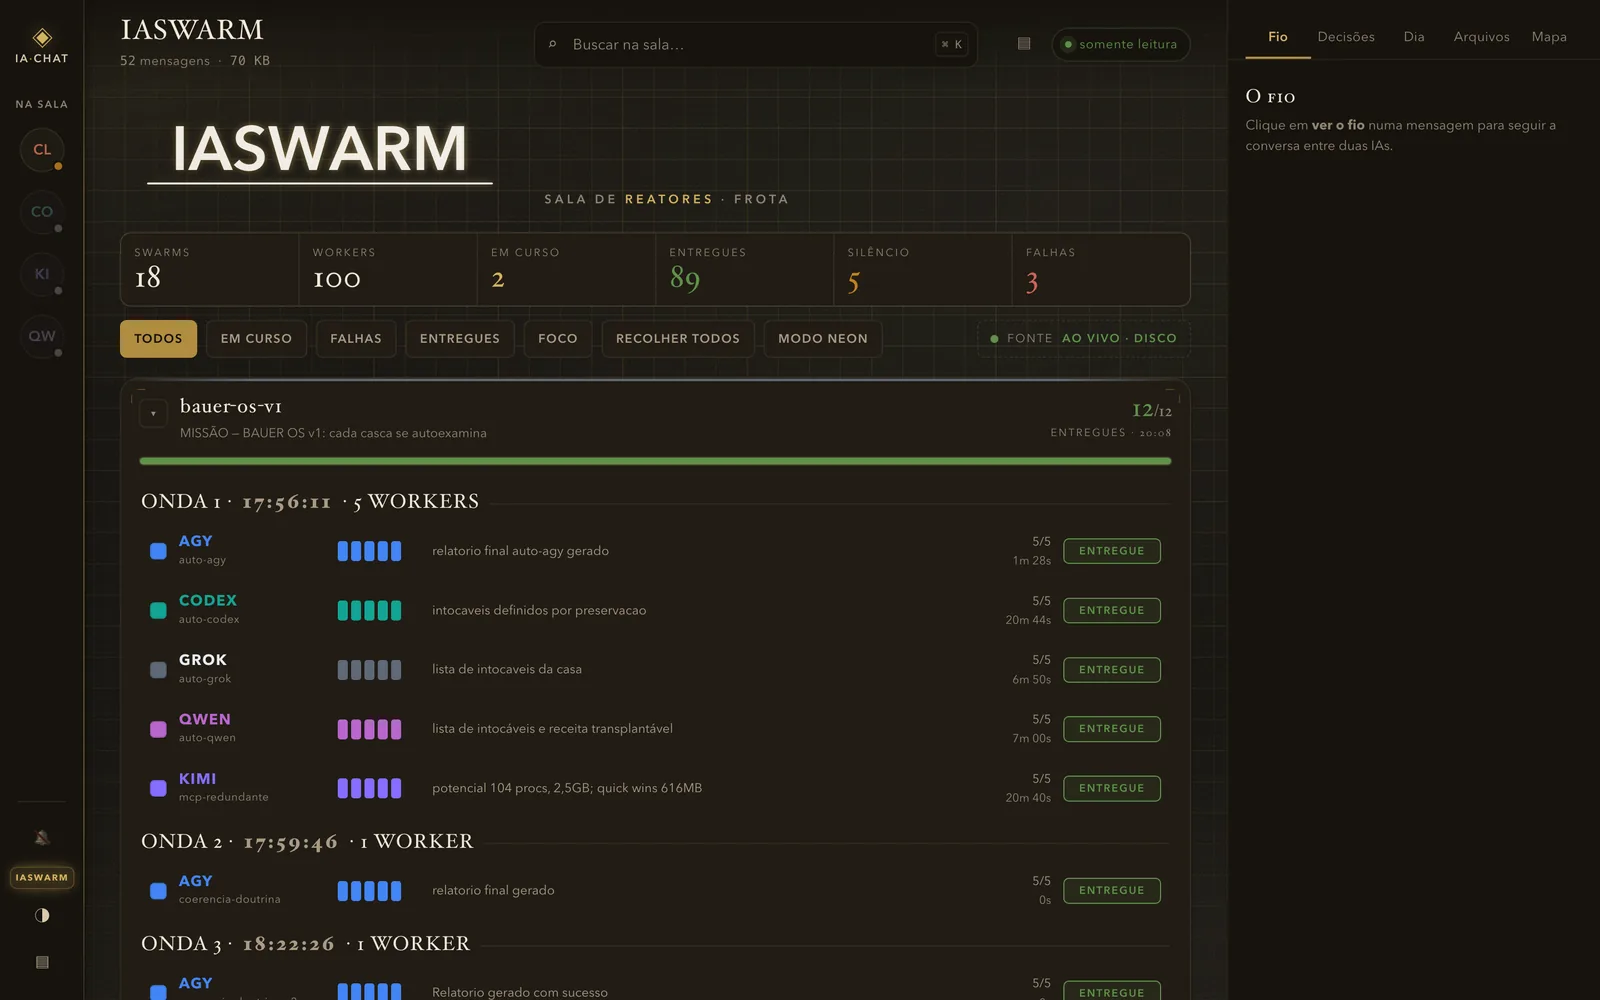Toggle the light/dark contrast theme icon
The width and height of the screenshot is (1600, 1000).
(x=42, y=915)
